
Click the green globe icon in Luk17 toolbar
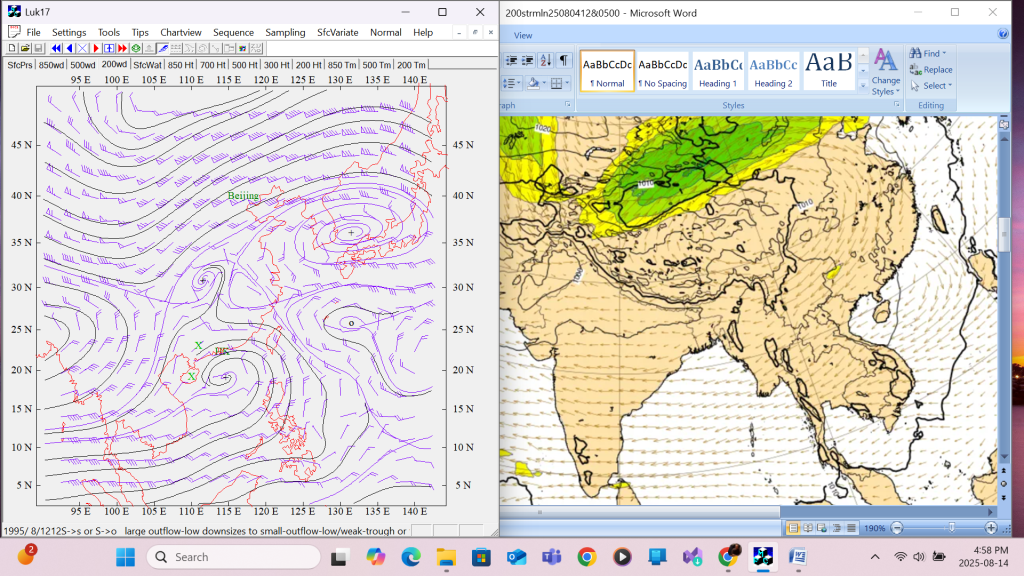coord(135,48)
